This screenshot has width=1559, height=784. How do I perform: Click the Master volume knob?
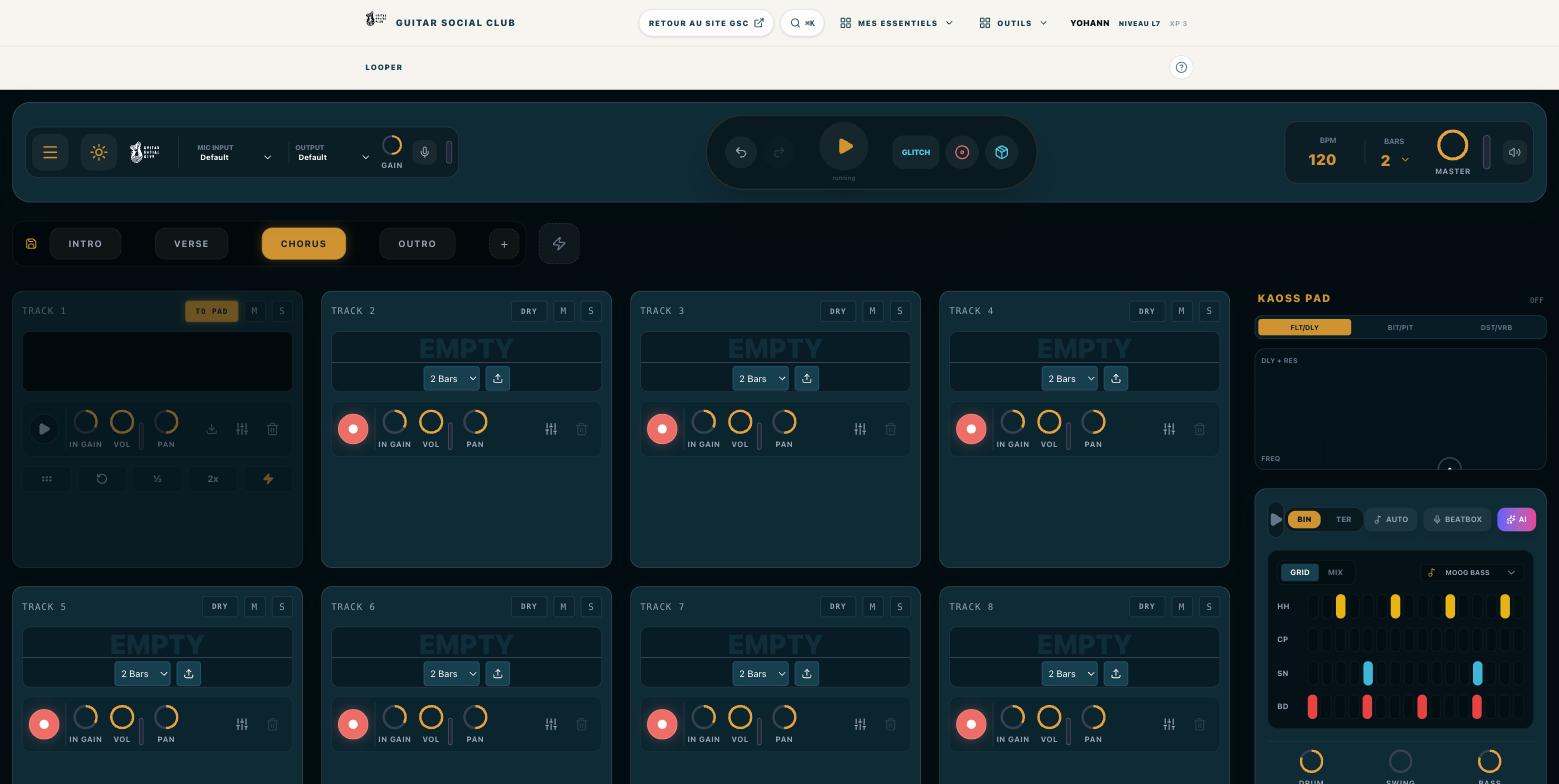1452,146
